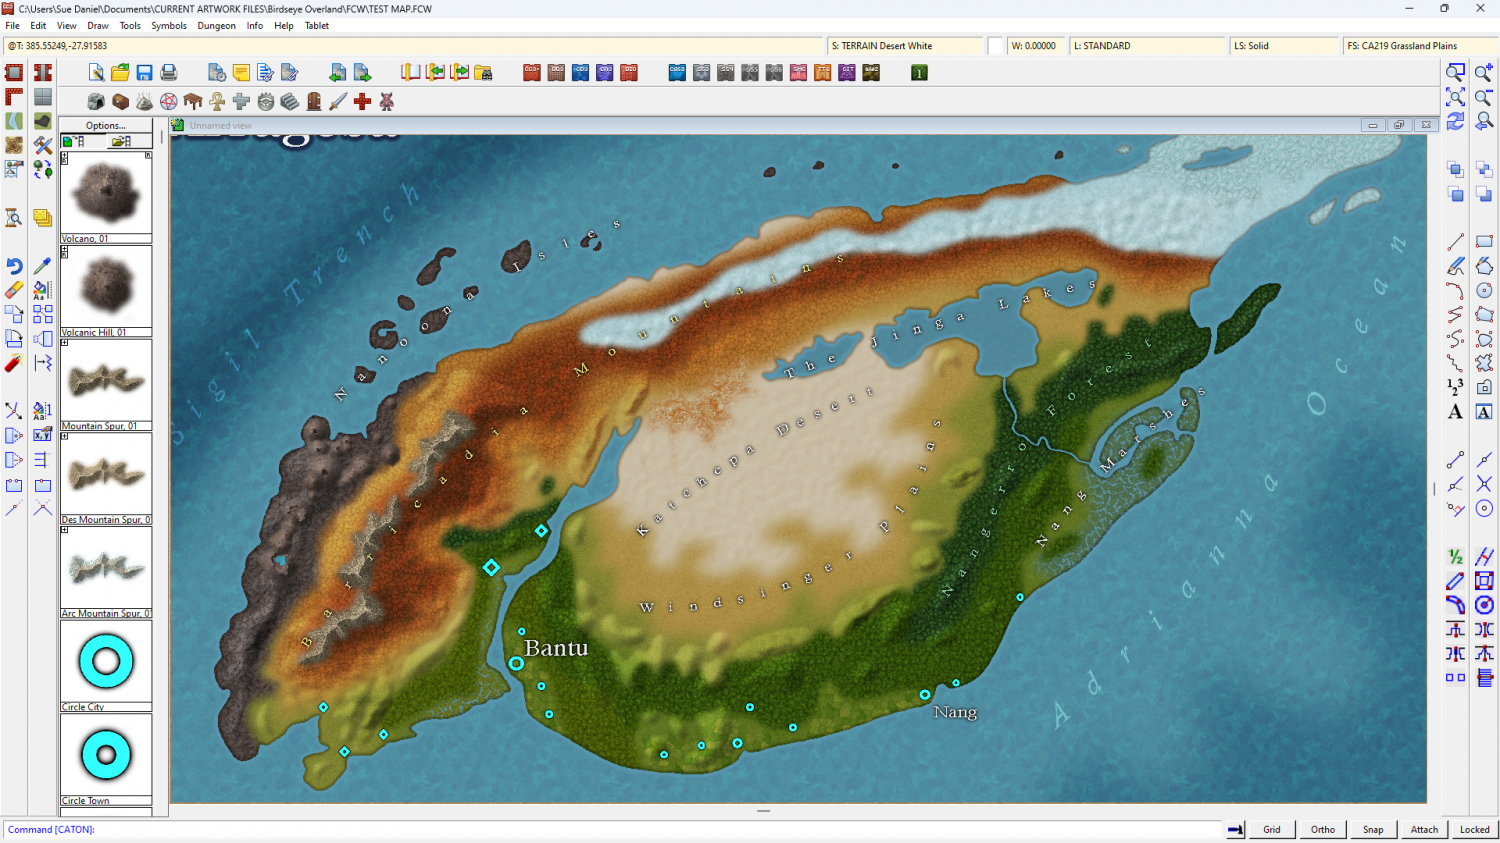The height and width of the screenshot is (843, 1500).
Task: Select the Rectangle box tool
Action: coord(1484,242)
